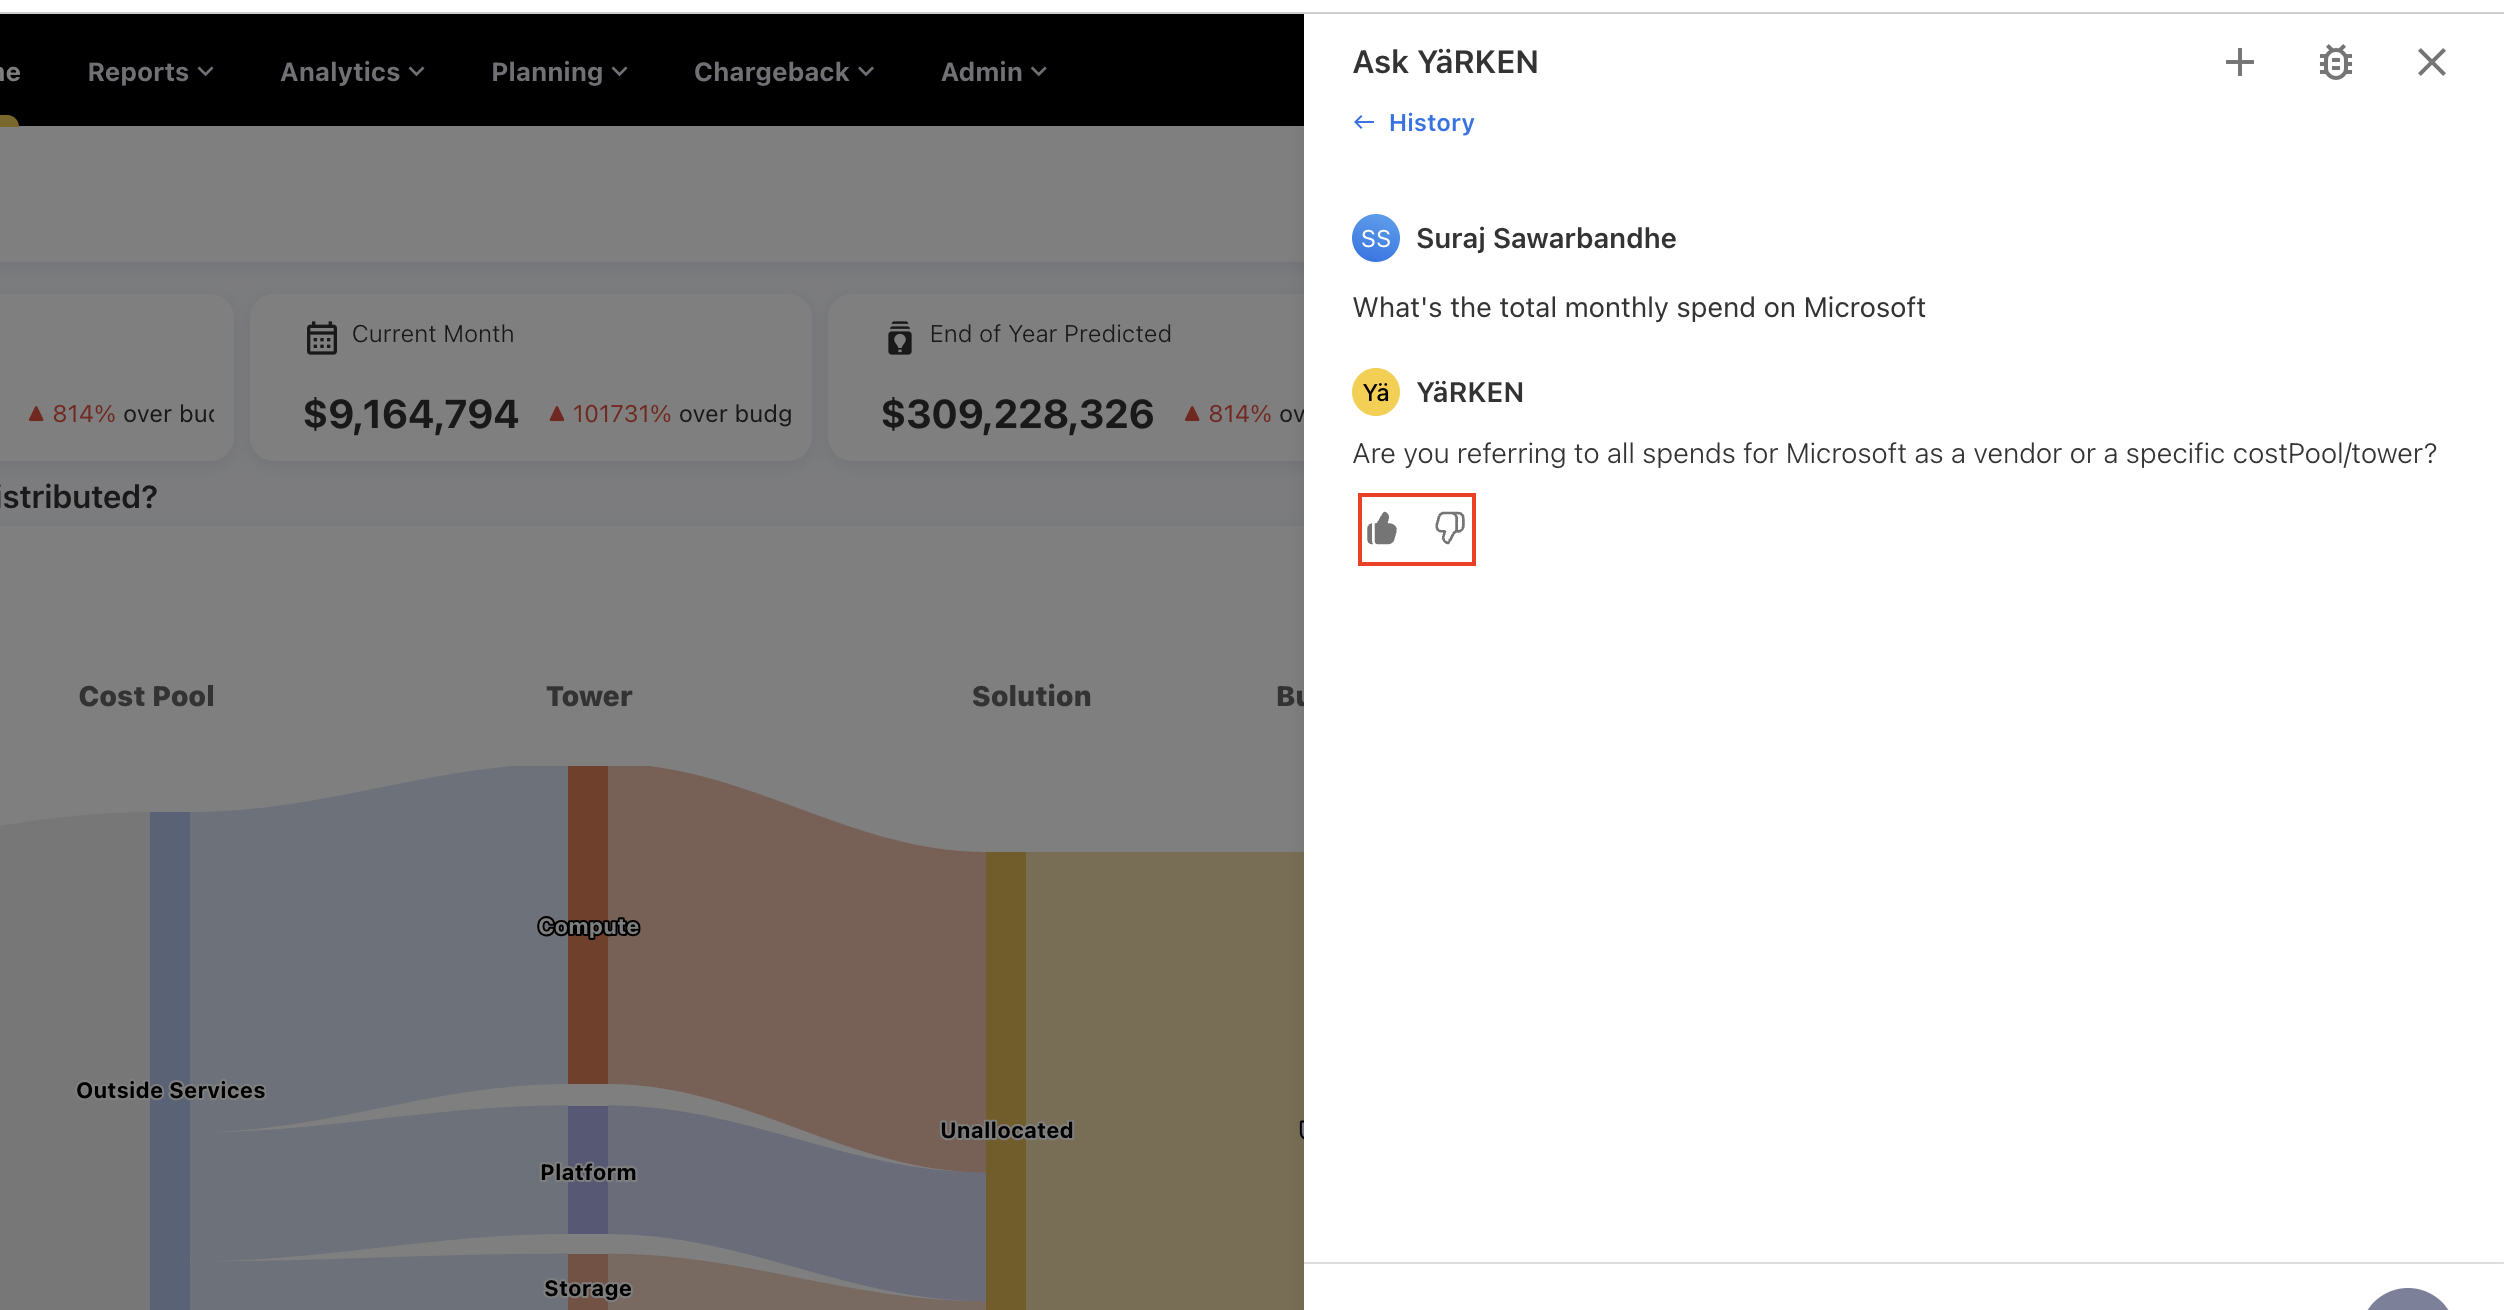Go back to History
This screenshot has height=1310, width=2504.
click(1430, 122)
